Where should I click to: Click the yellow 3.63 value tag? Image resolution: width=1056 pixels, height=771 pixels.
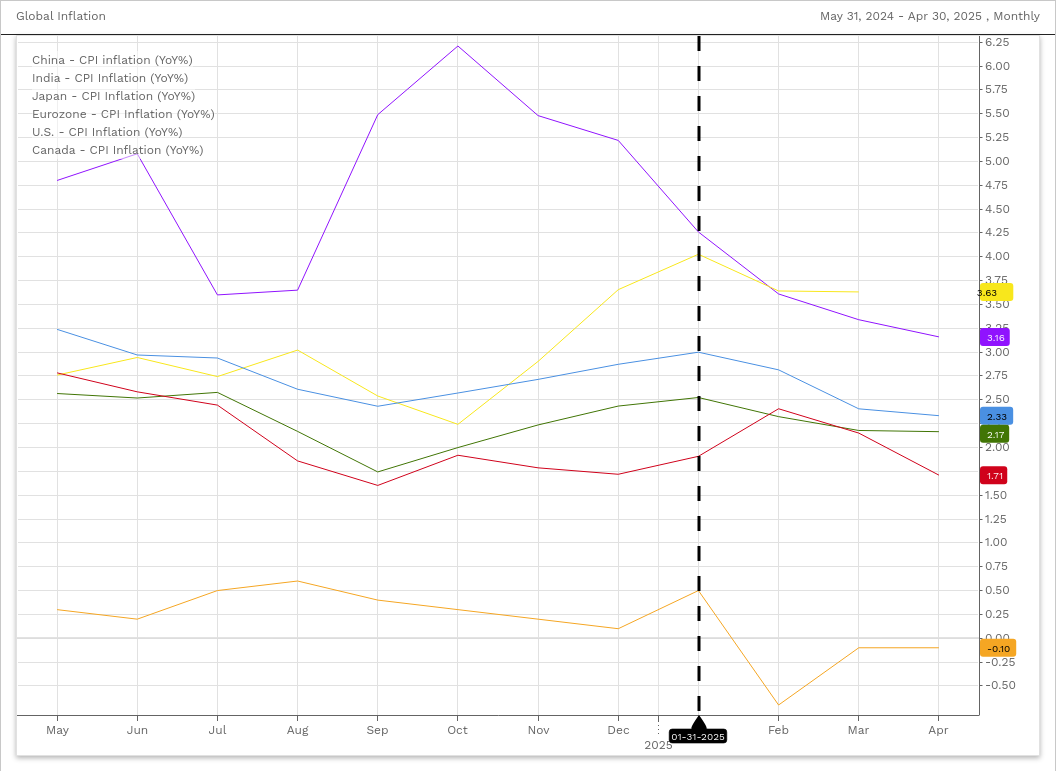pos(994,293)
